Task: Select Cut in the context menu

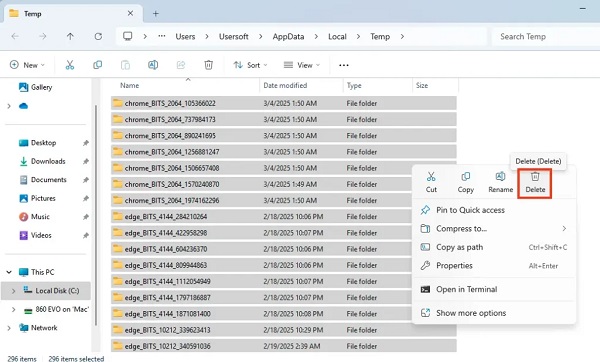Action: [431, 183]
